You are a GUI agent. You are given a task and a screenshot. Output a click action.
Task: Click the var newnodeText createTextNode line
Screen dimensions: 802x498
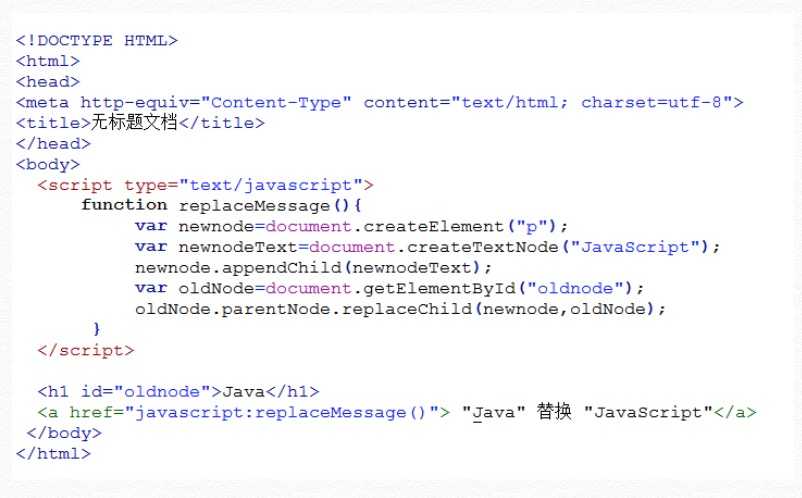tap(428, 247)
